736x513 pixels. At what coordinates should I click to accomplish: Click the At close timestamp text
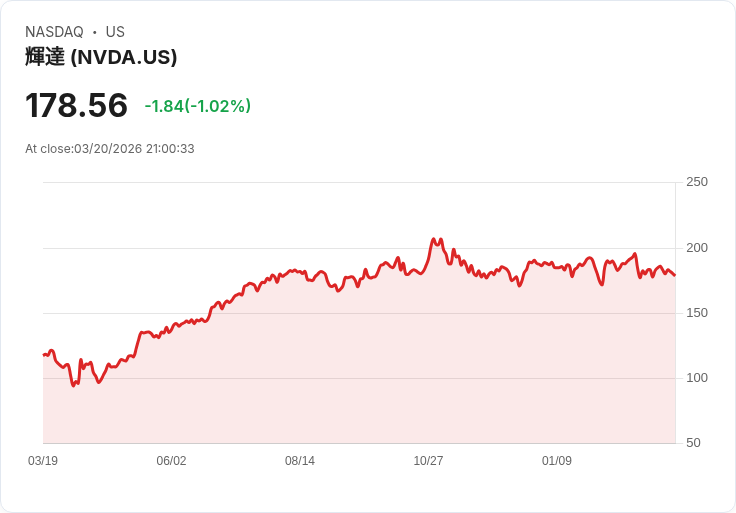point(110,149)
